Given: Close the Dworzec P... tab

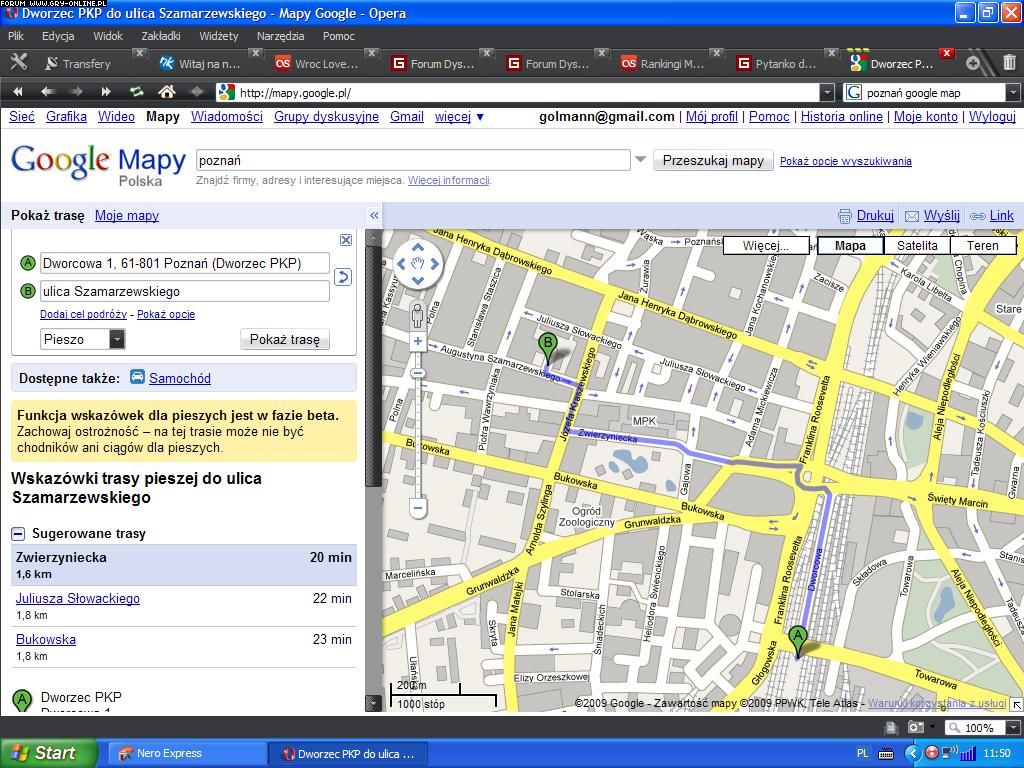Looking at the screenshot, I should [946, 53].
